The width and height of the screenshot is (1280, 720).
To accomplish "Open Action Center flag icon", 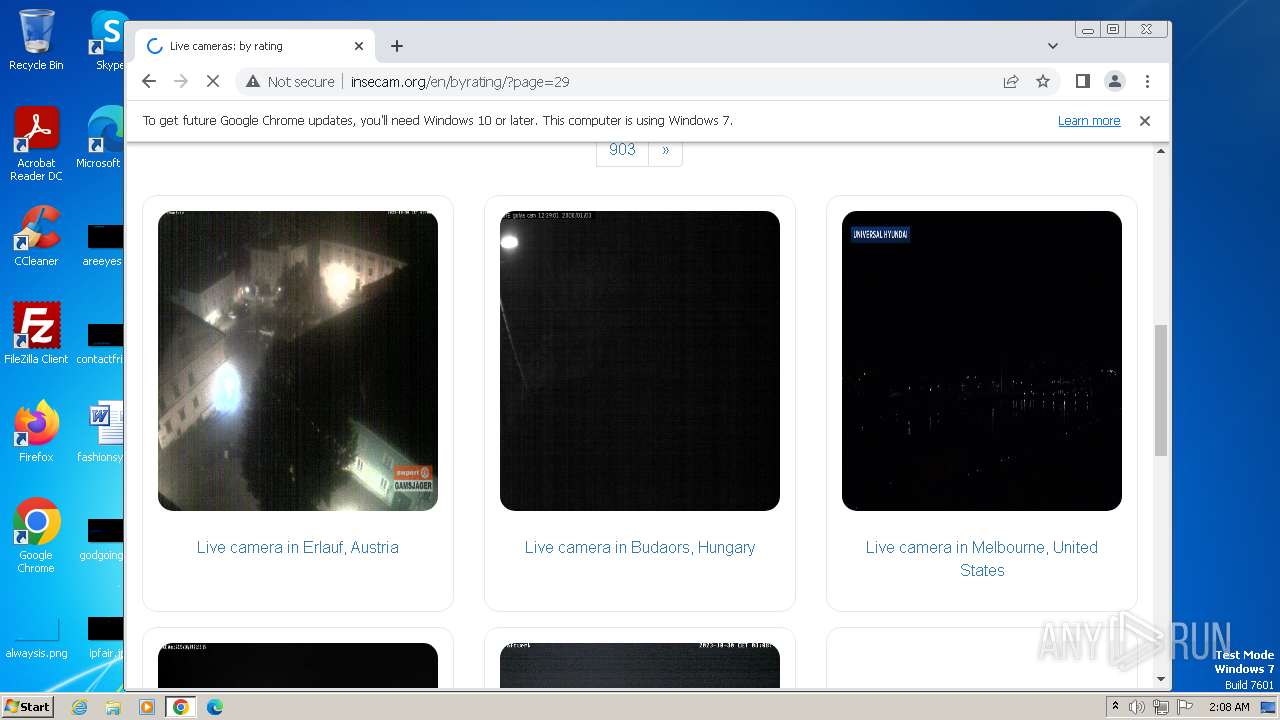I will (1183, 707).
